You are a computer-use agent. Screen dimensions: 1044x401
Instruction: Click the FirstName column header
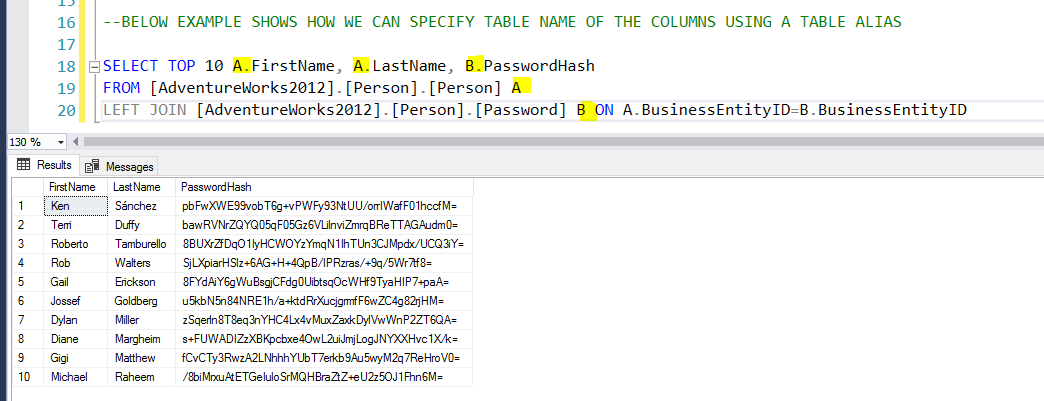pyautogui.click(x=76, y=187)
